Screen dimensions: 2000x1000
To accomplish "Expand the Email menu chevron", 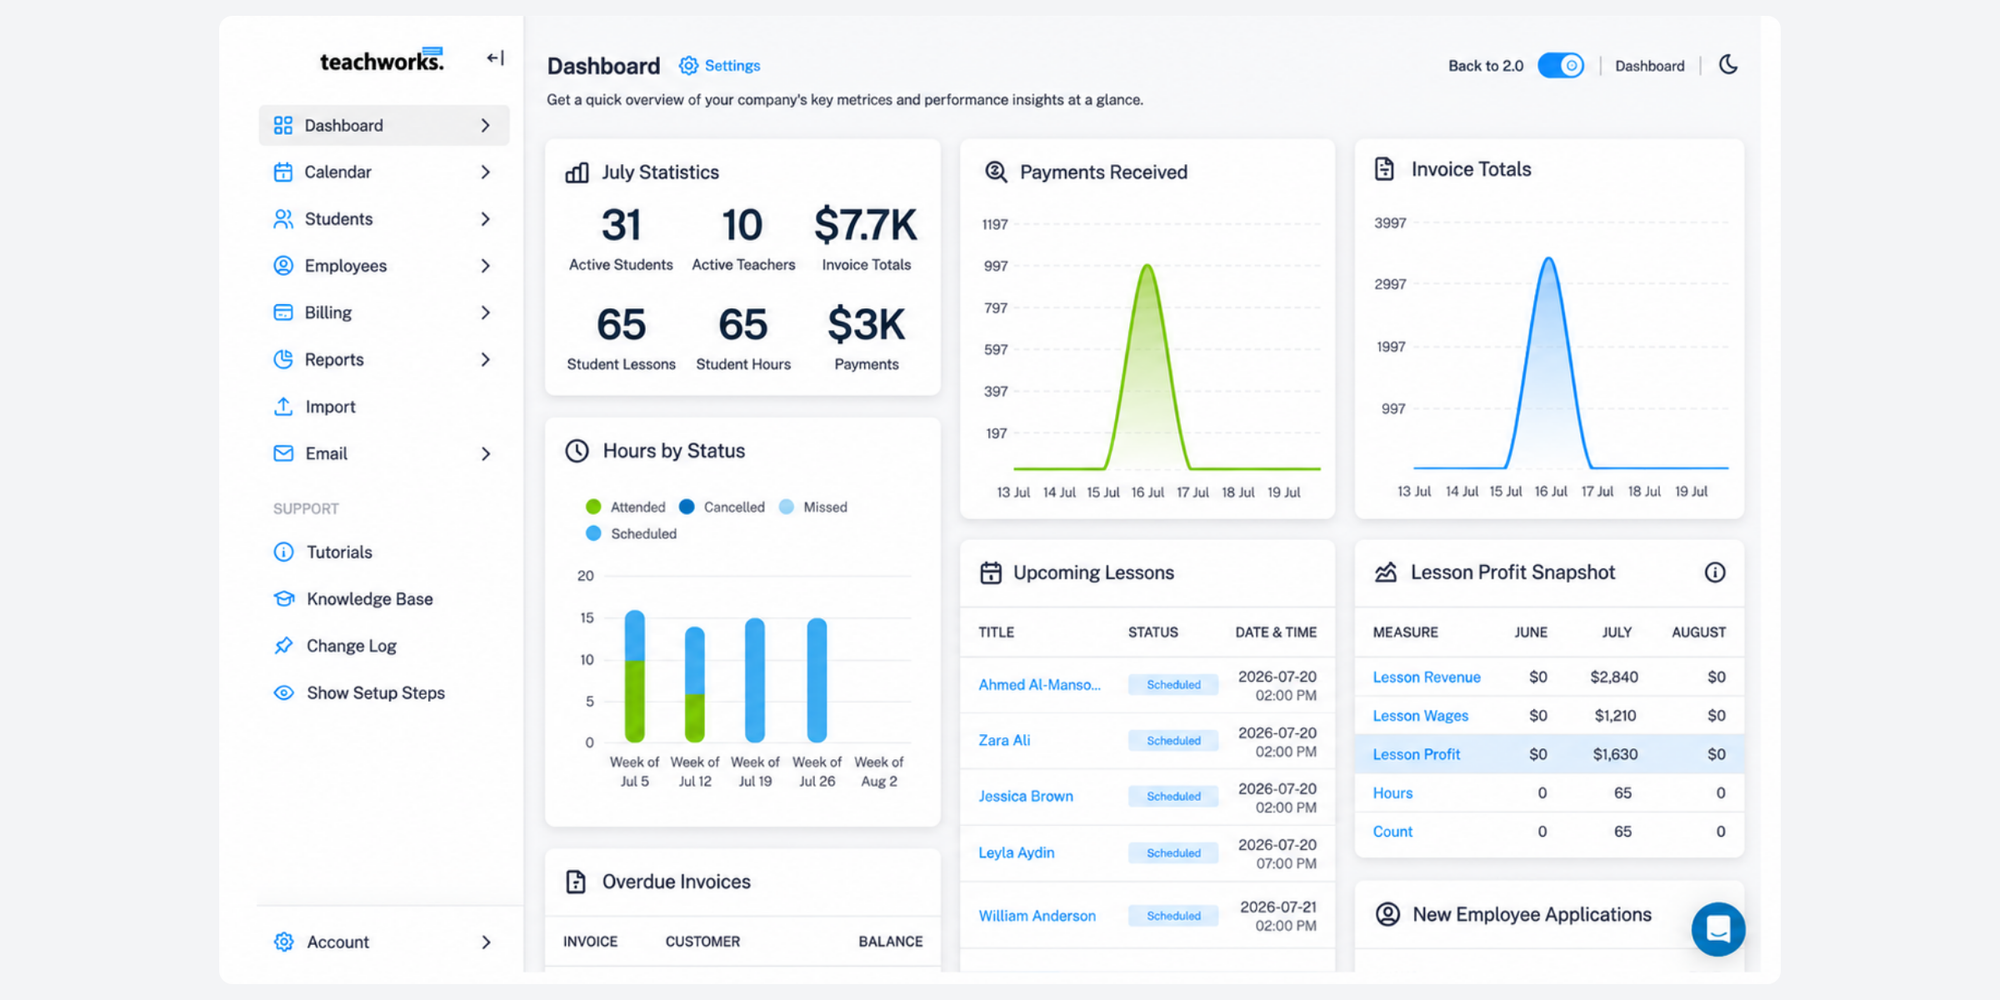I will click(485, 454).
